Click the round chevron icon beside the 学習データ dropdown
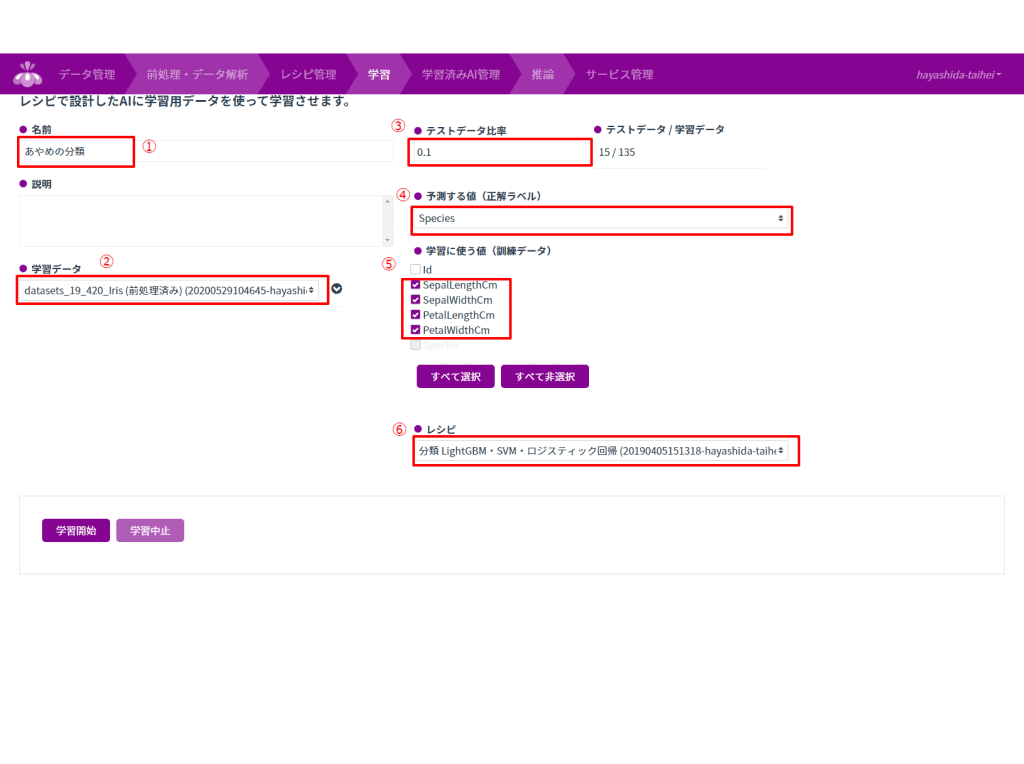Viewport: 1024px width, 764px height. coord(337,289)
